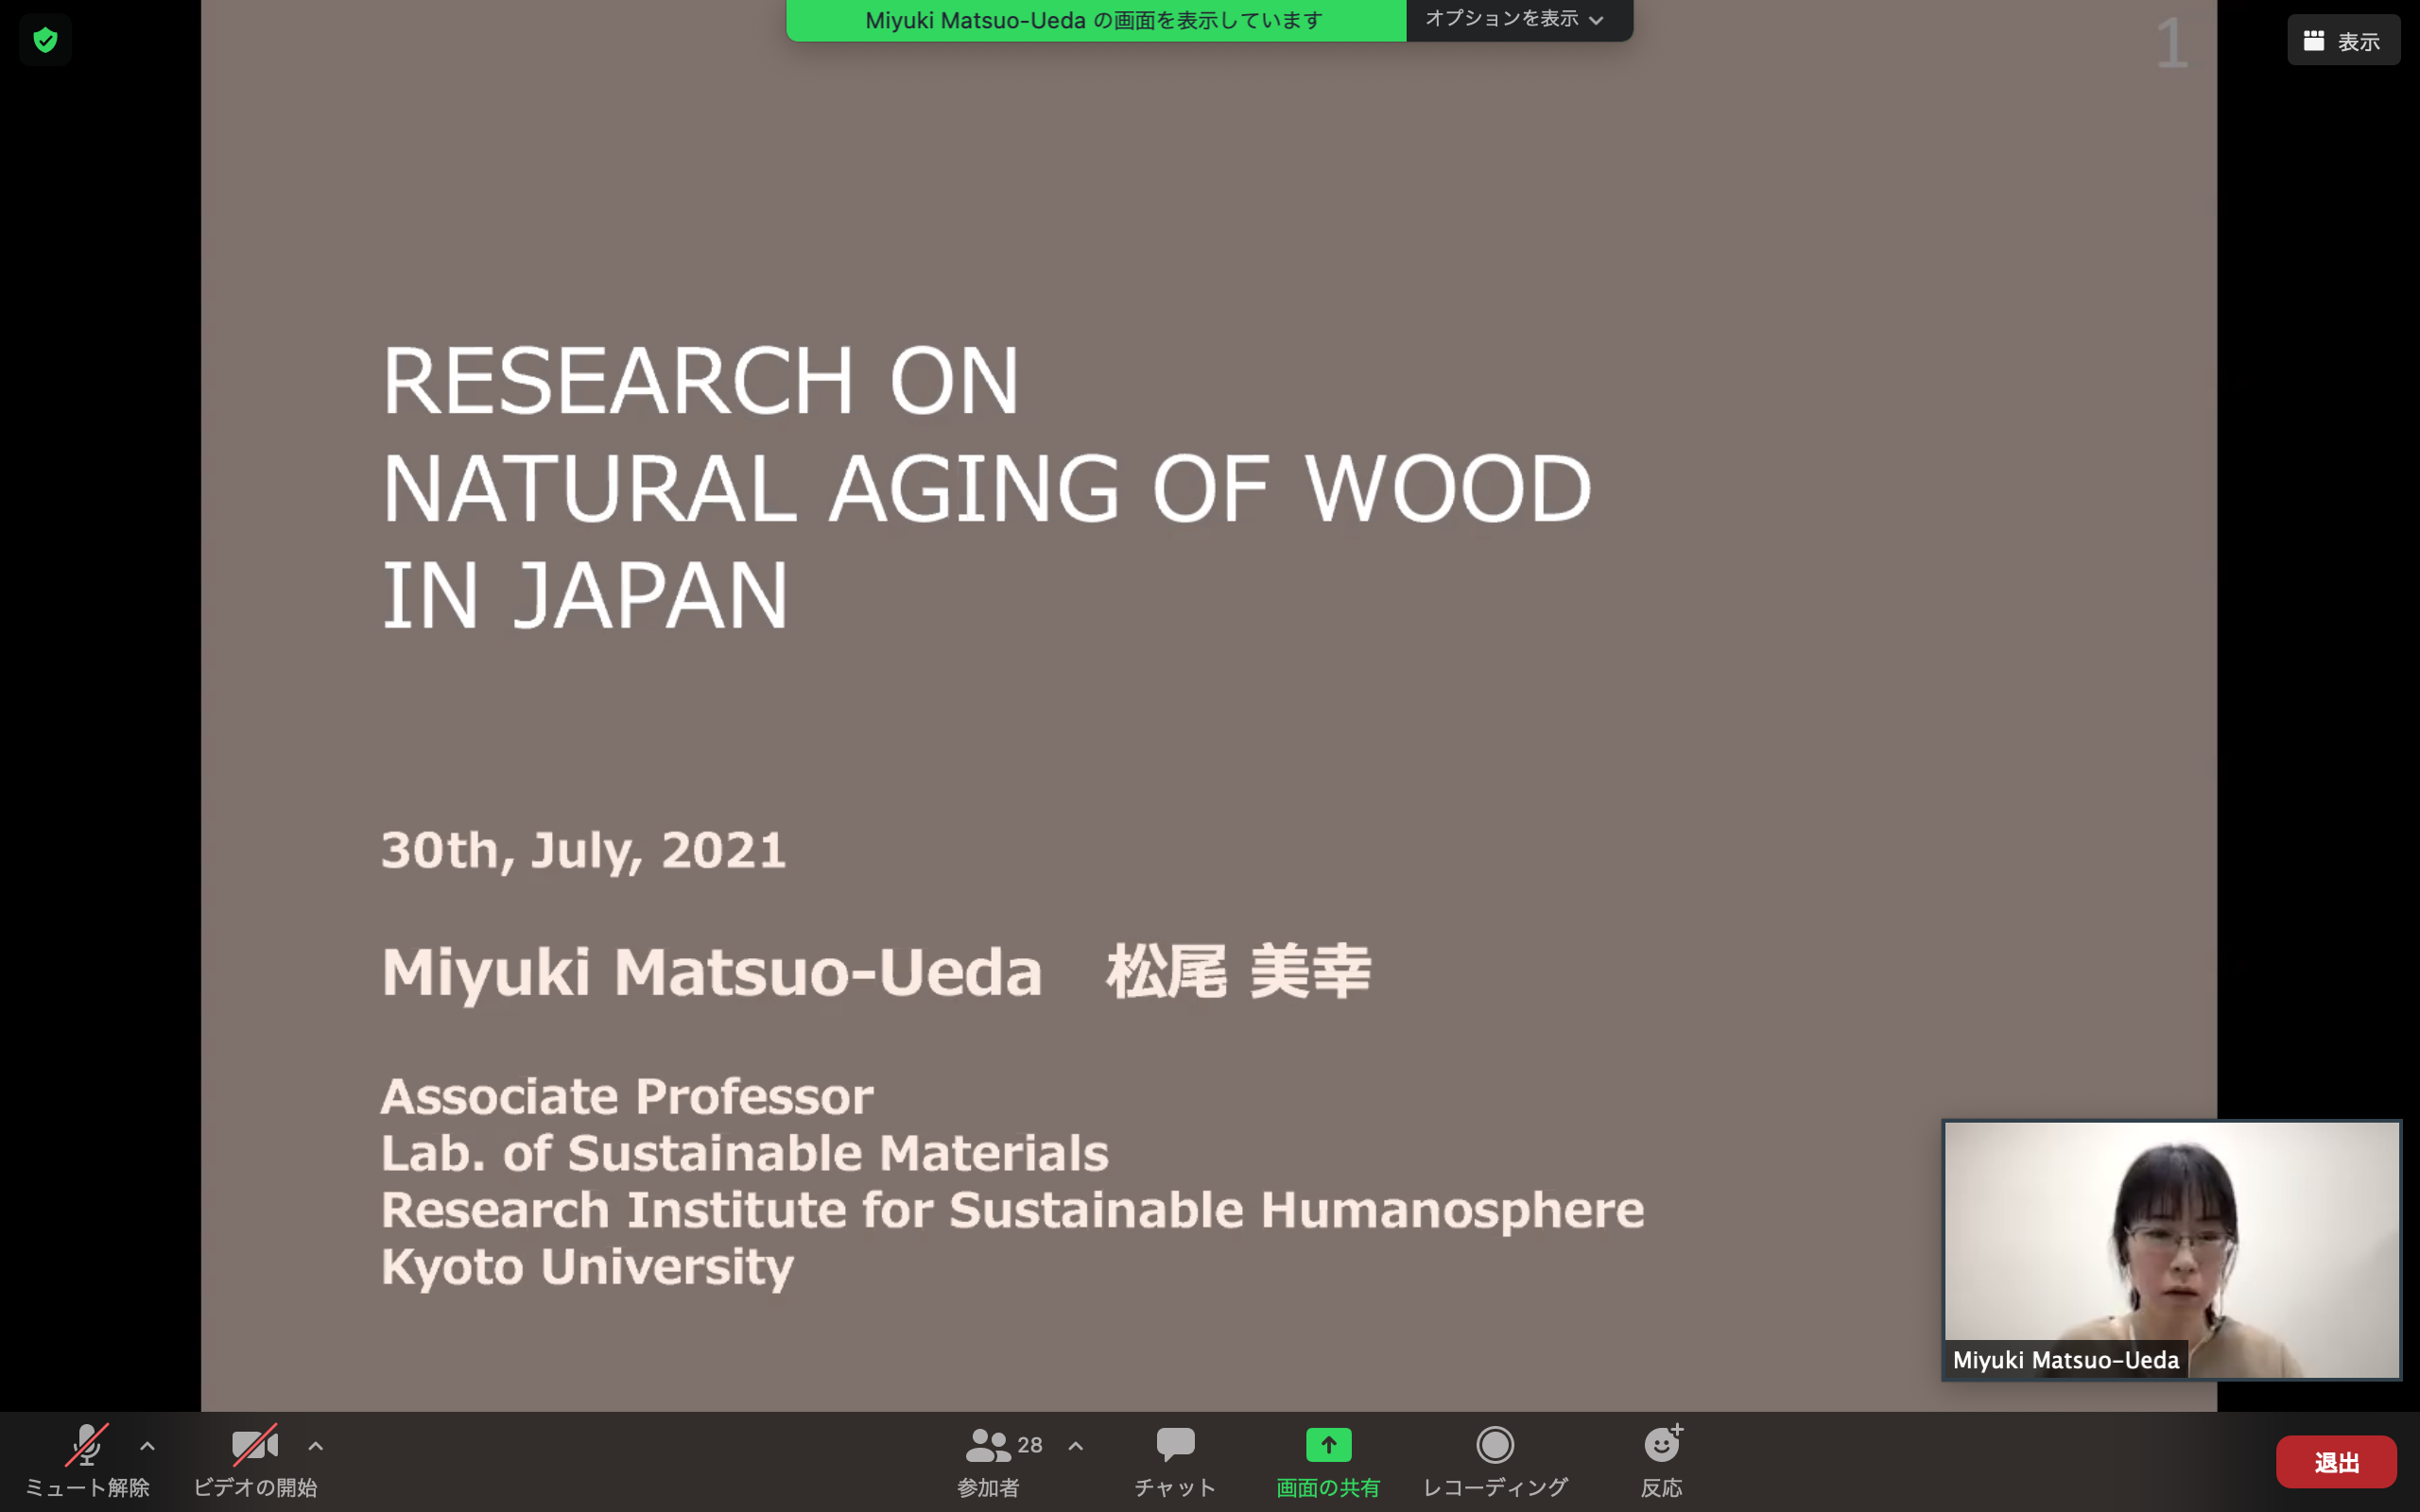Expand the arrow beside the participants count
2420x1512 pixels.
1076,1446
